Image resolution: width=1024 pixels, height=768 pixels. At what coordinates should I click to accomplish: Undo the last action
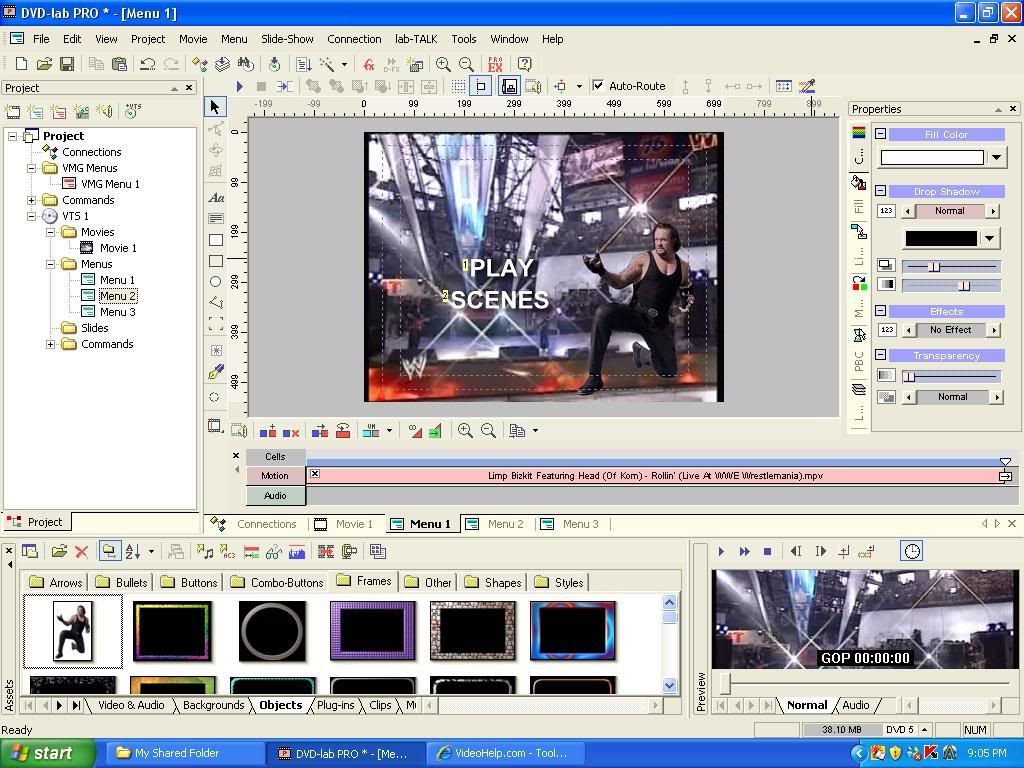pos(148,64)
